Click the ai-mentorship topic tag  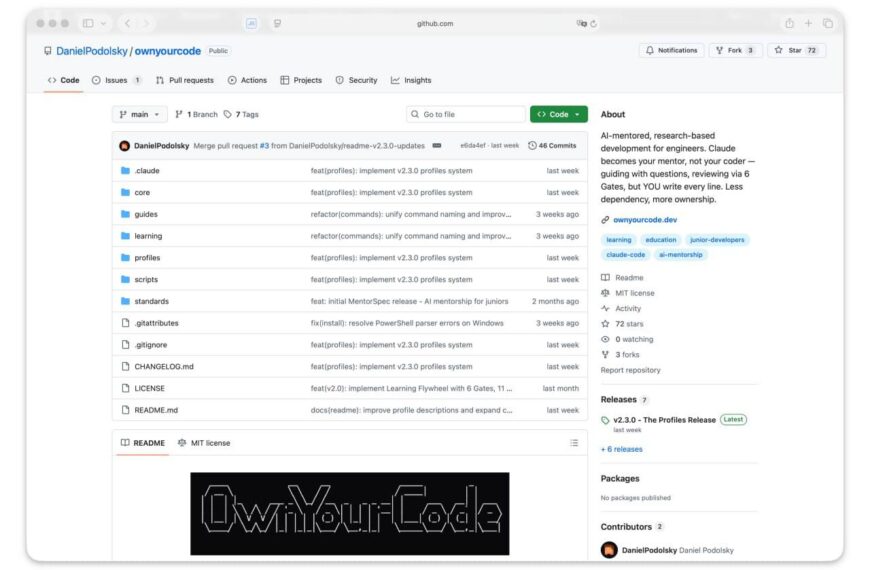[x=680, y=255]
